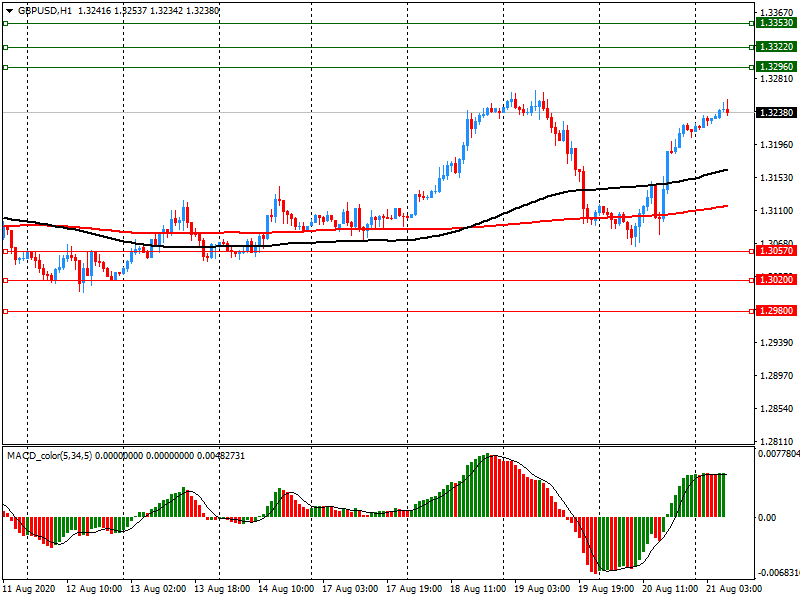Click the 20 Aug 11:00 time axis label
The image size is (800, 600).
670,589
